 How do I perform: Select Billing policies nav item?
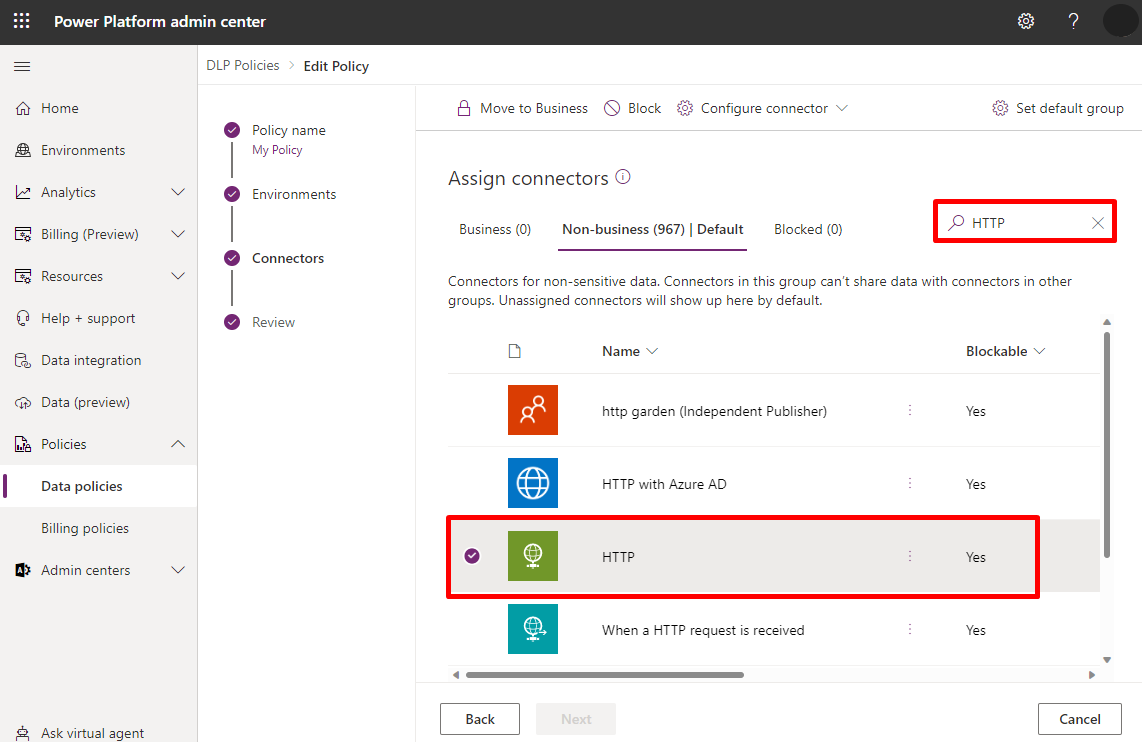point(98,528)
